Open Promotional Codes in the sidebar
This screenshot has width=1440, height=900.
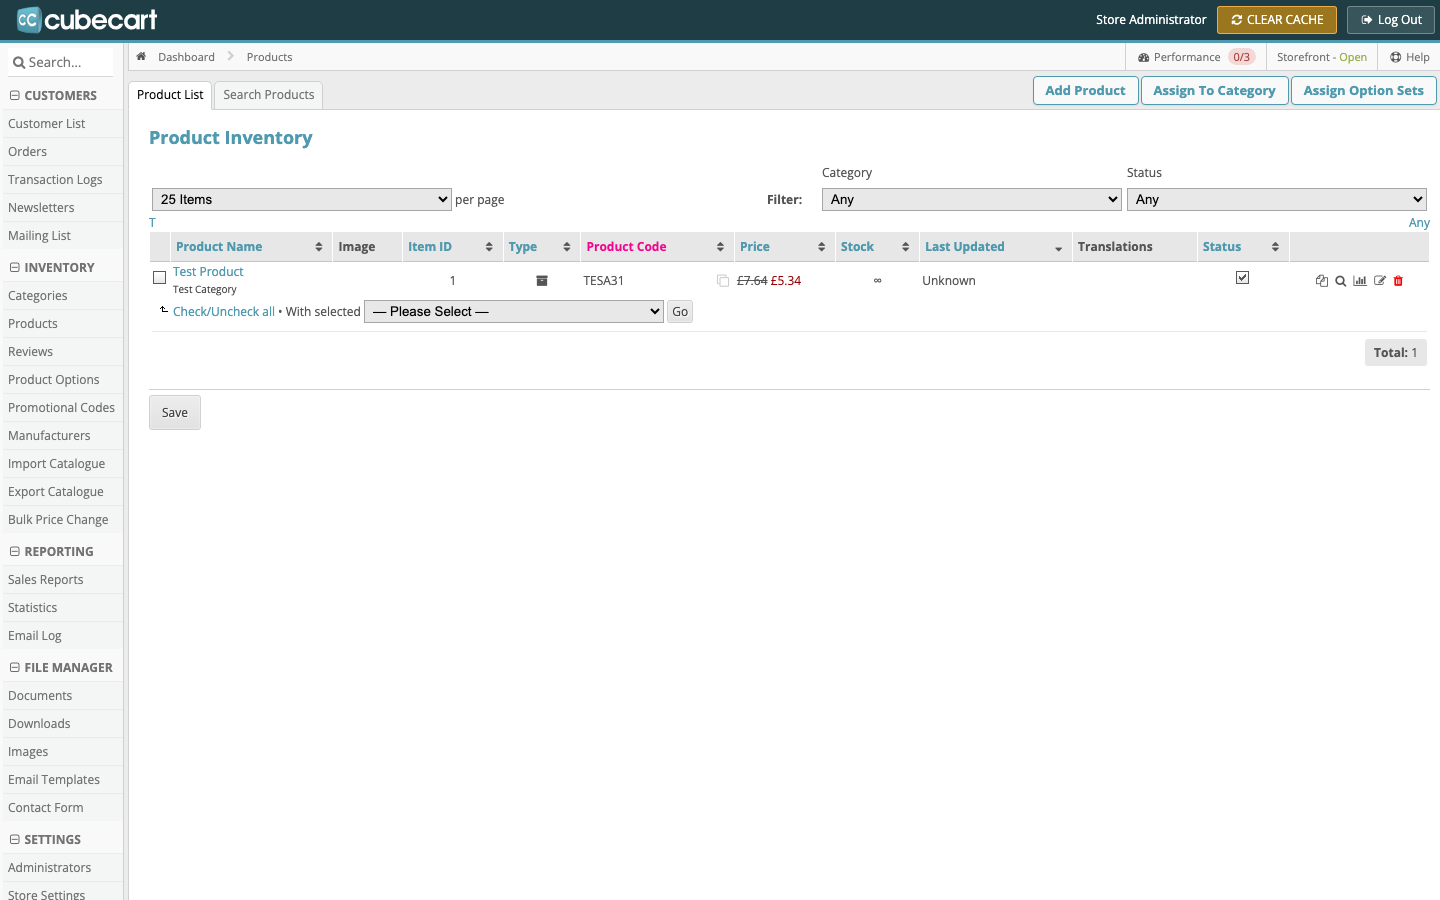point(61,408)
